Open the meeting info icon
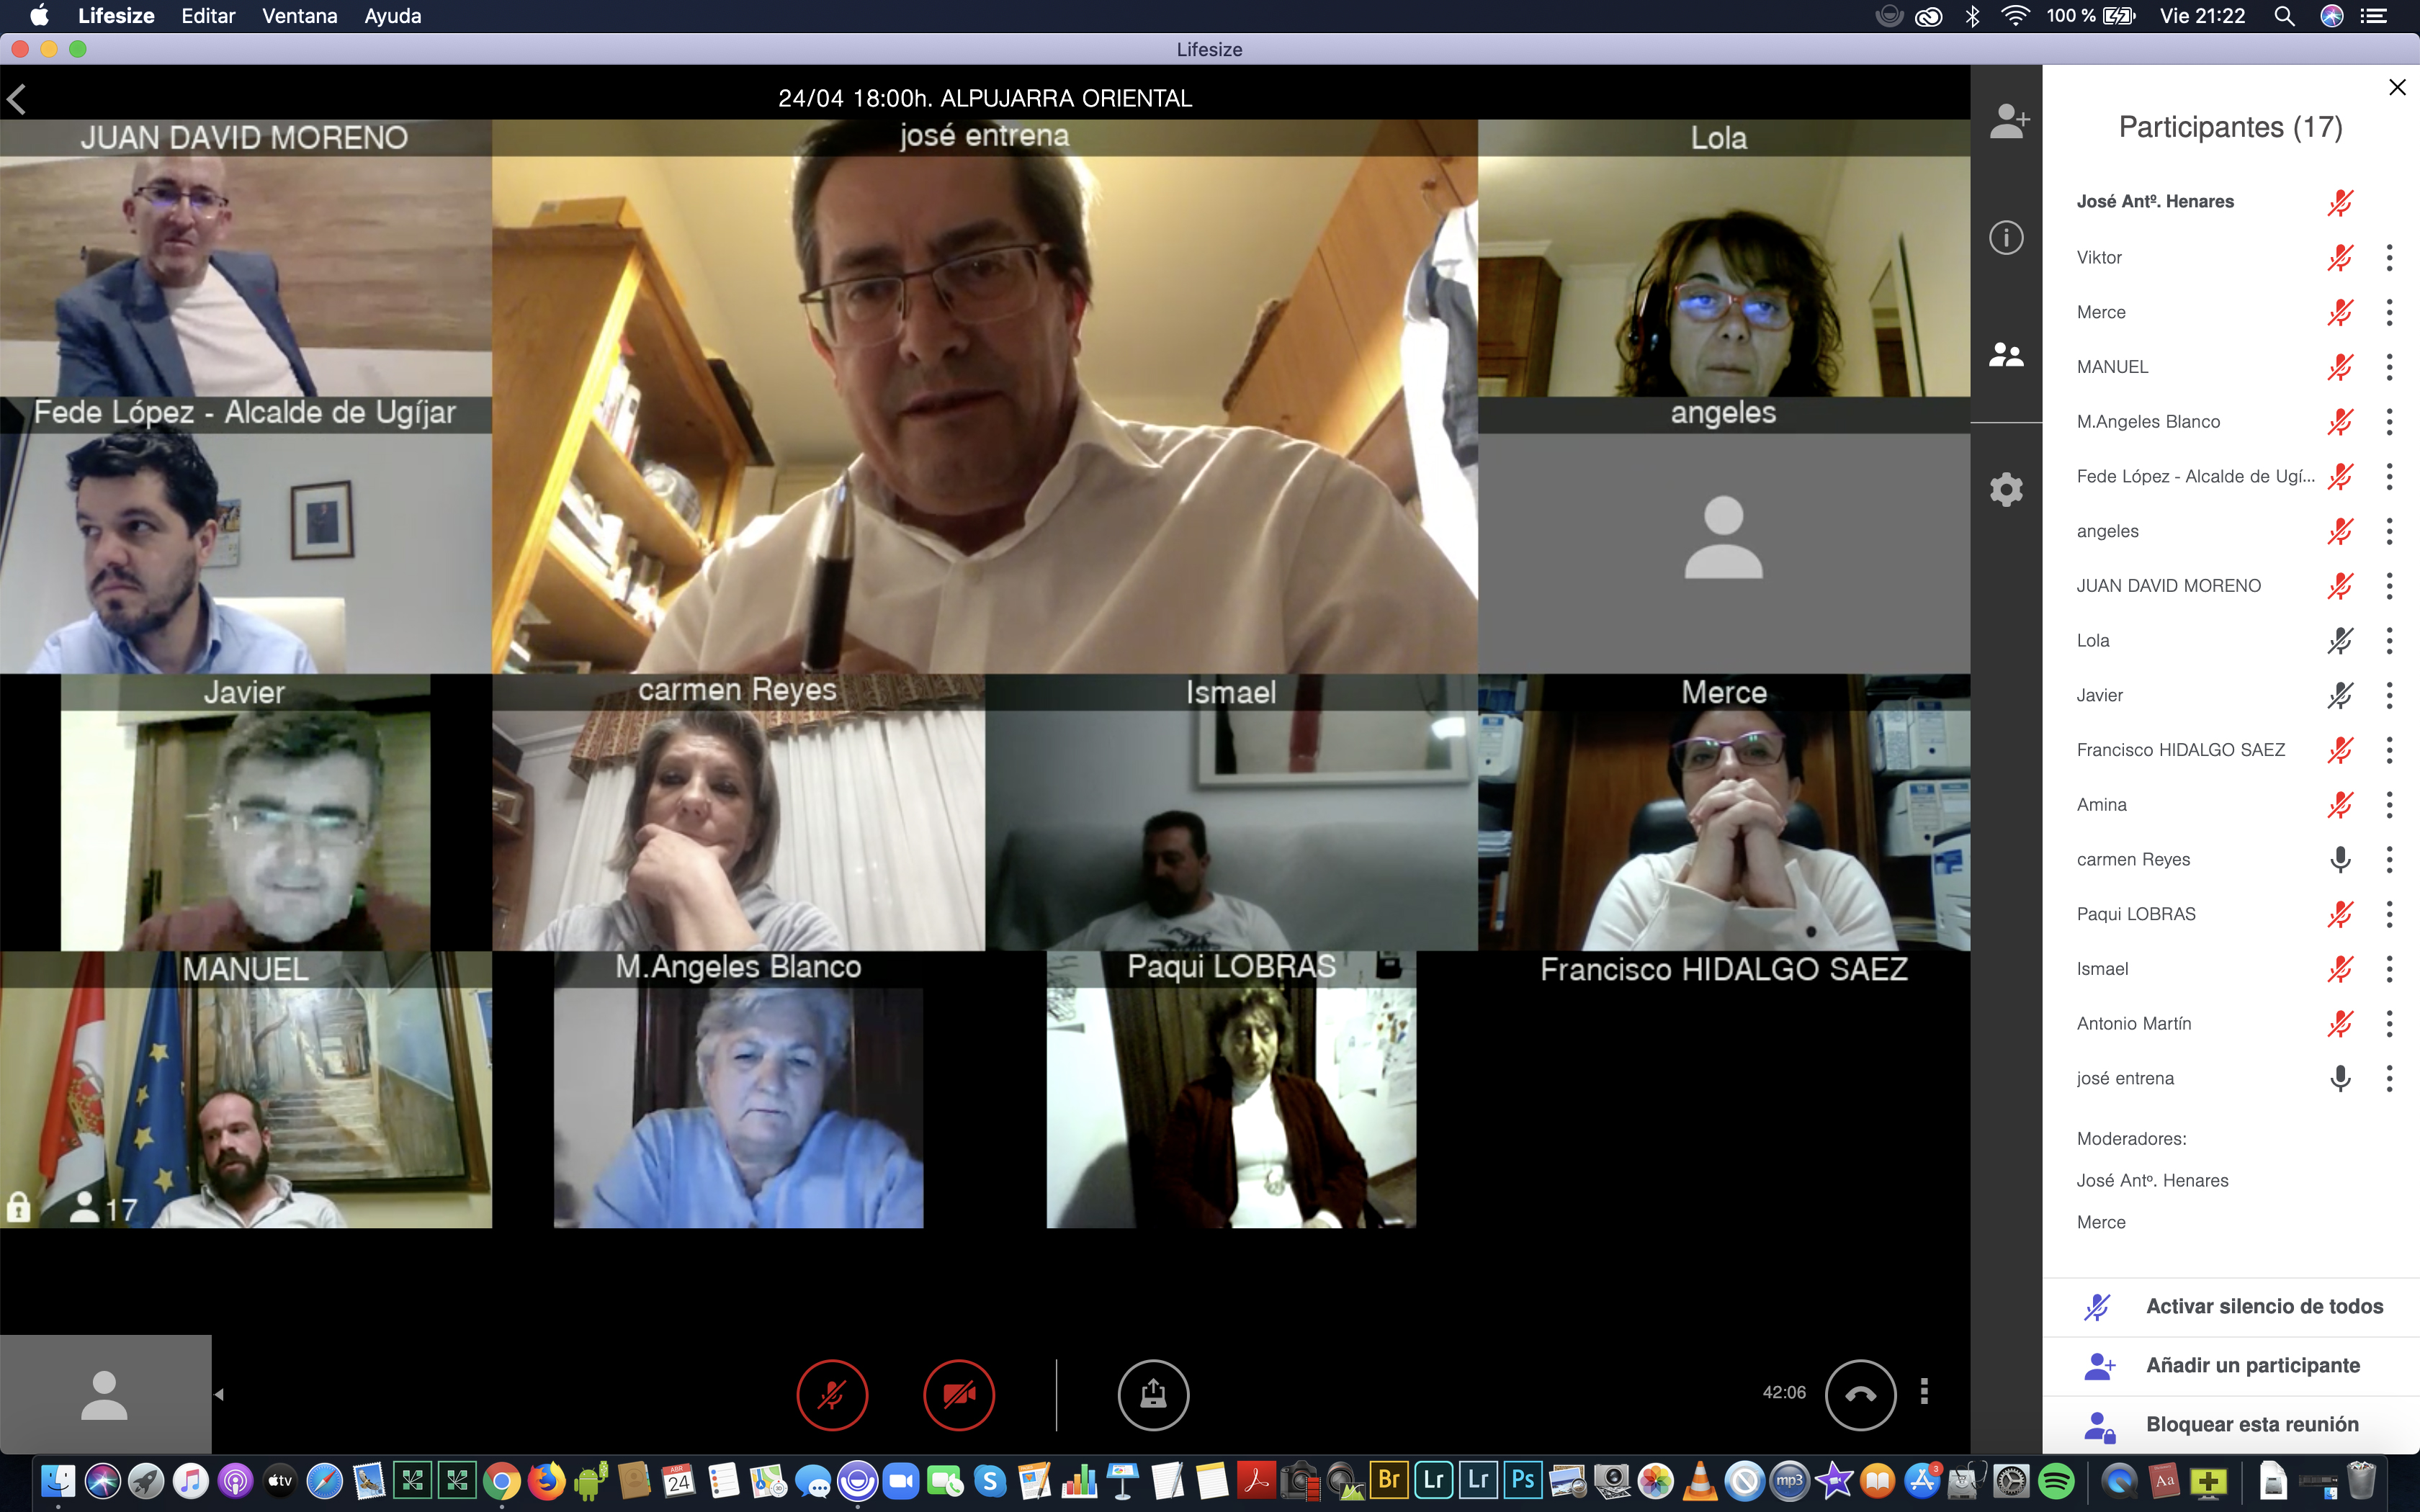The height and width of the screenshot is (1512, 2420). 2006,238
